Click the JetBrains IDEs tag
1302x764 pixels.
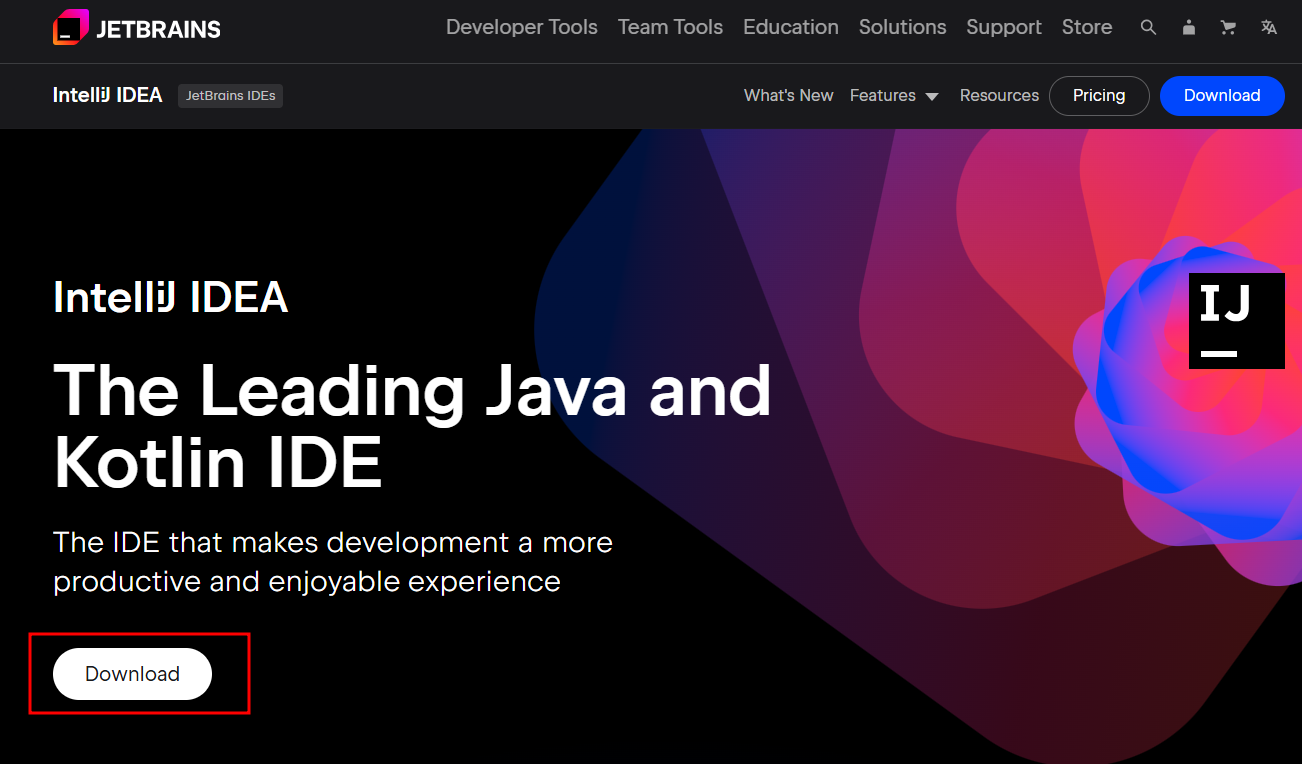pyautogui.click(x=230, y=96)
